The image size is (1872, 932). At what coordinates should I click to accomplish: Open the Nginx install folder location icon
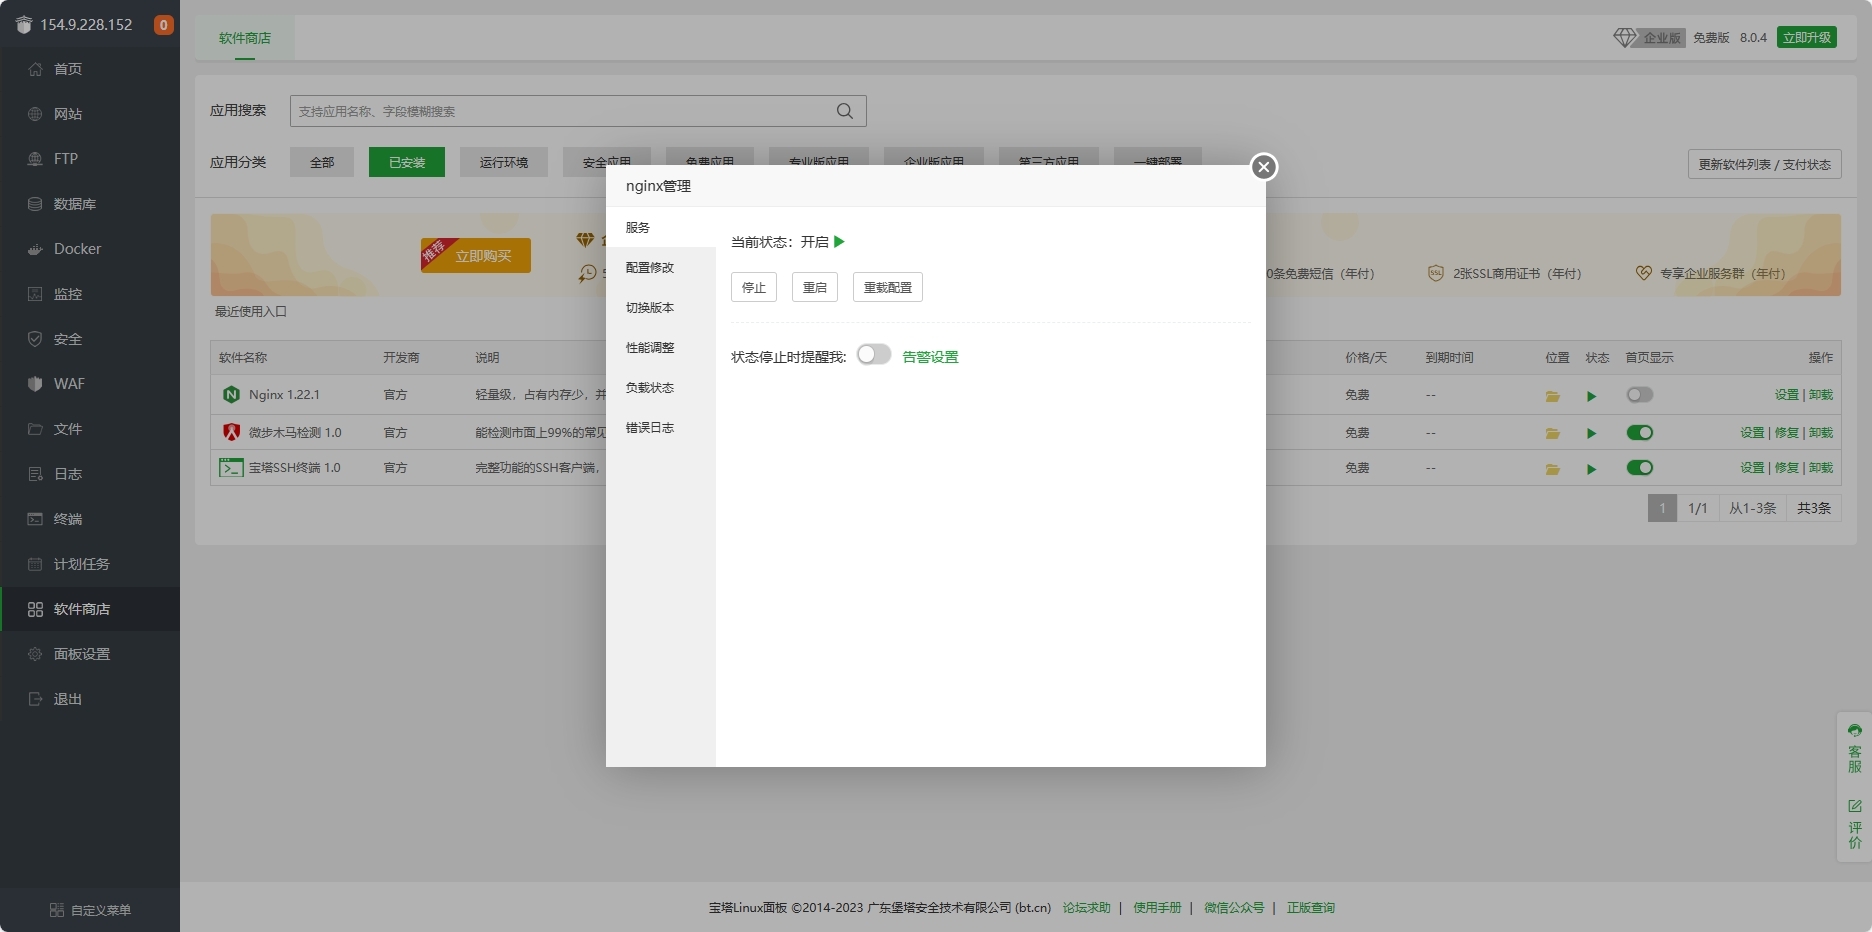1552,396
